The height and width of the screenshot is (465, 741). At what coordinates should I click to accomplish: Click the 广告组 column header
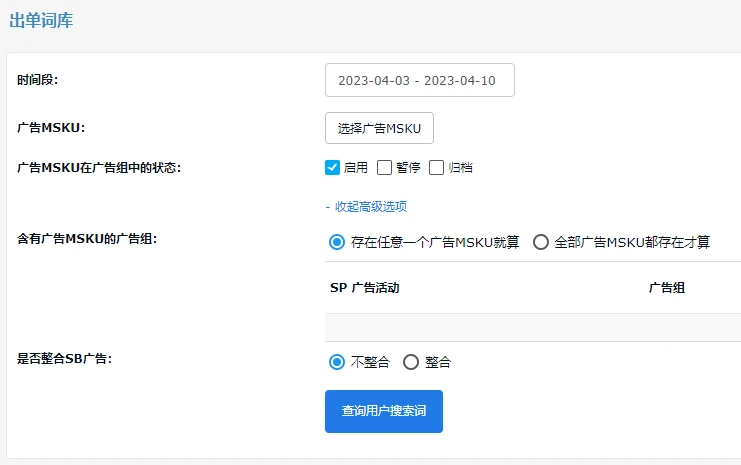(x=666, y=288)
